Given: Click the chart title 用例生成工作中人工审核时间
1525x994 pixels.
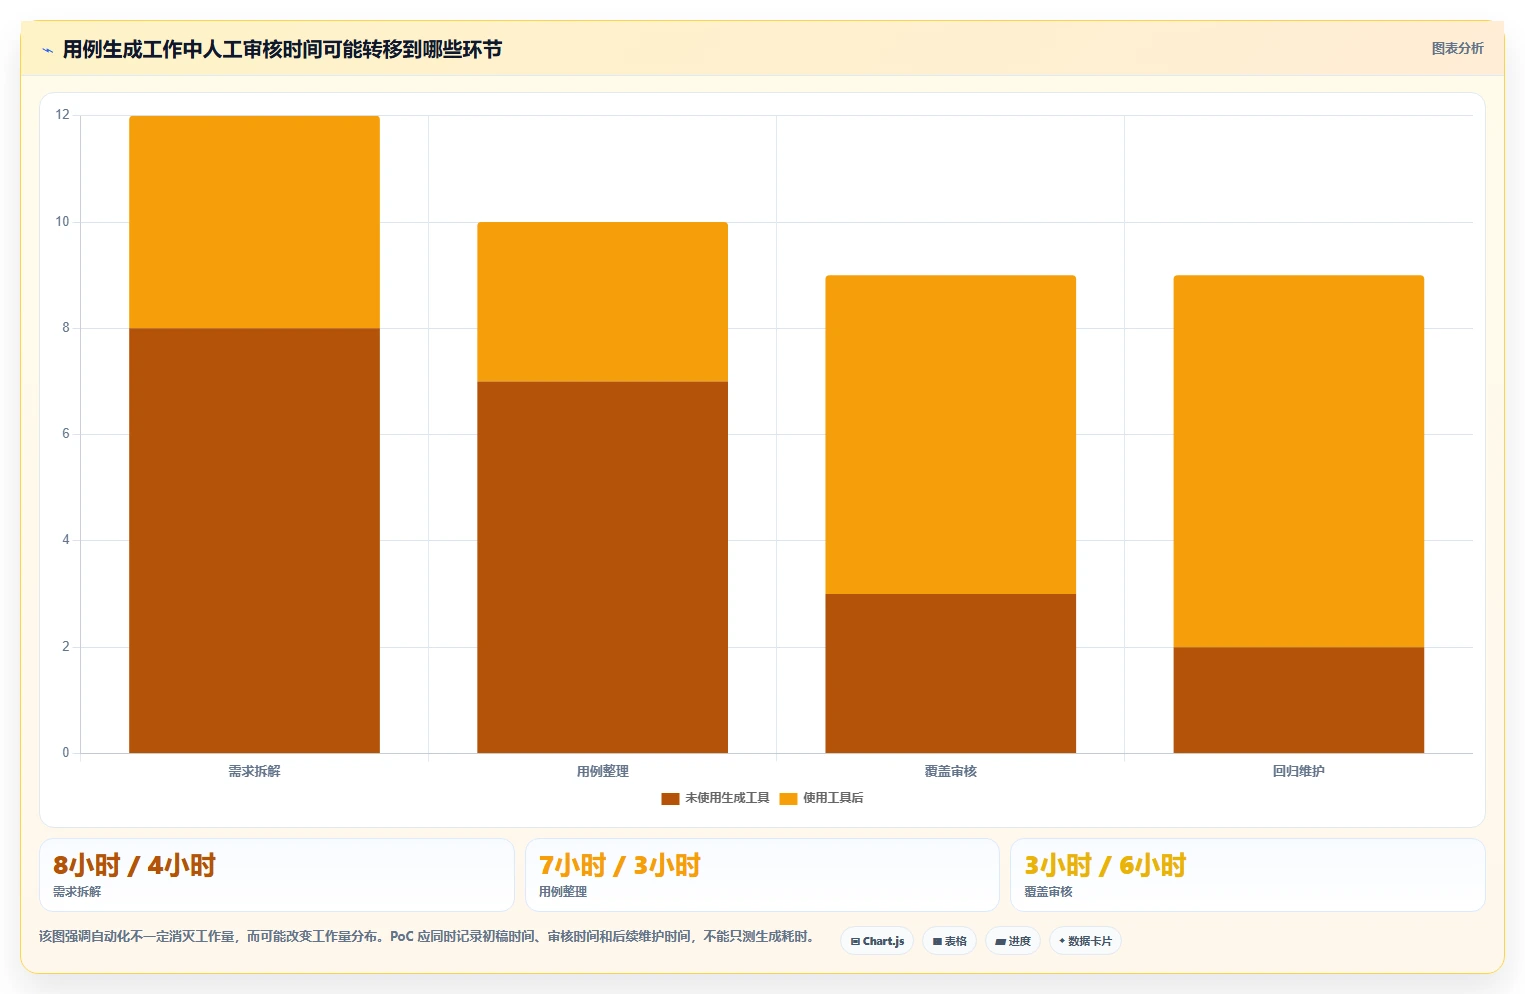Looking at the screenshot, I should click(x=282, y=49).
